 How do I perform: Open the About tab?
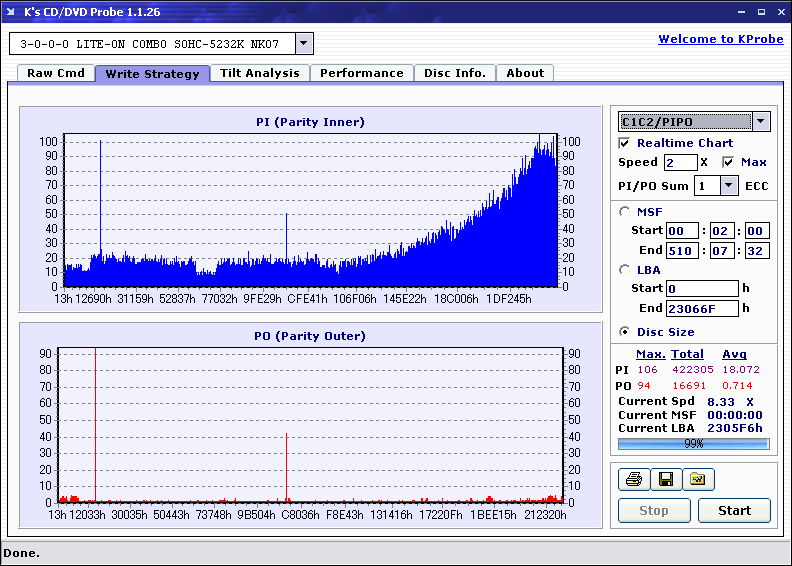525,73
